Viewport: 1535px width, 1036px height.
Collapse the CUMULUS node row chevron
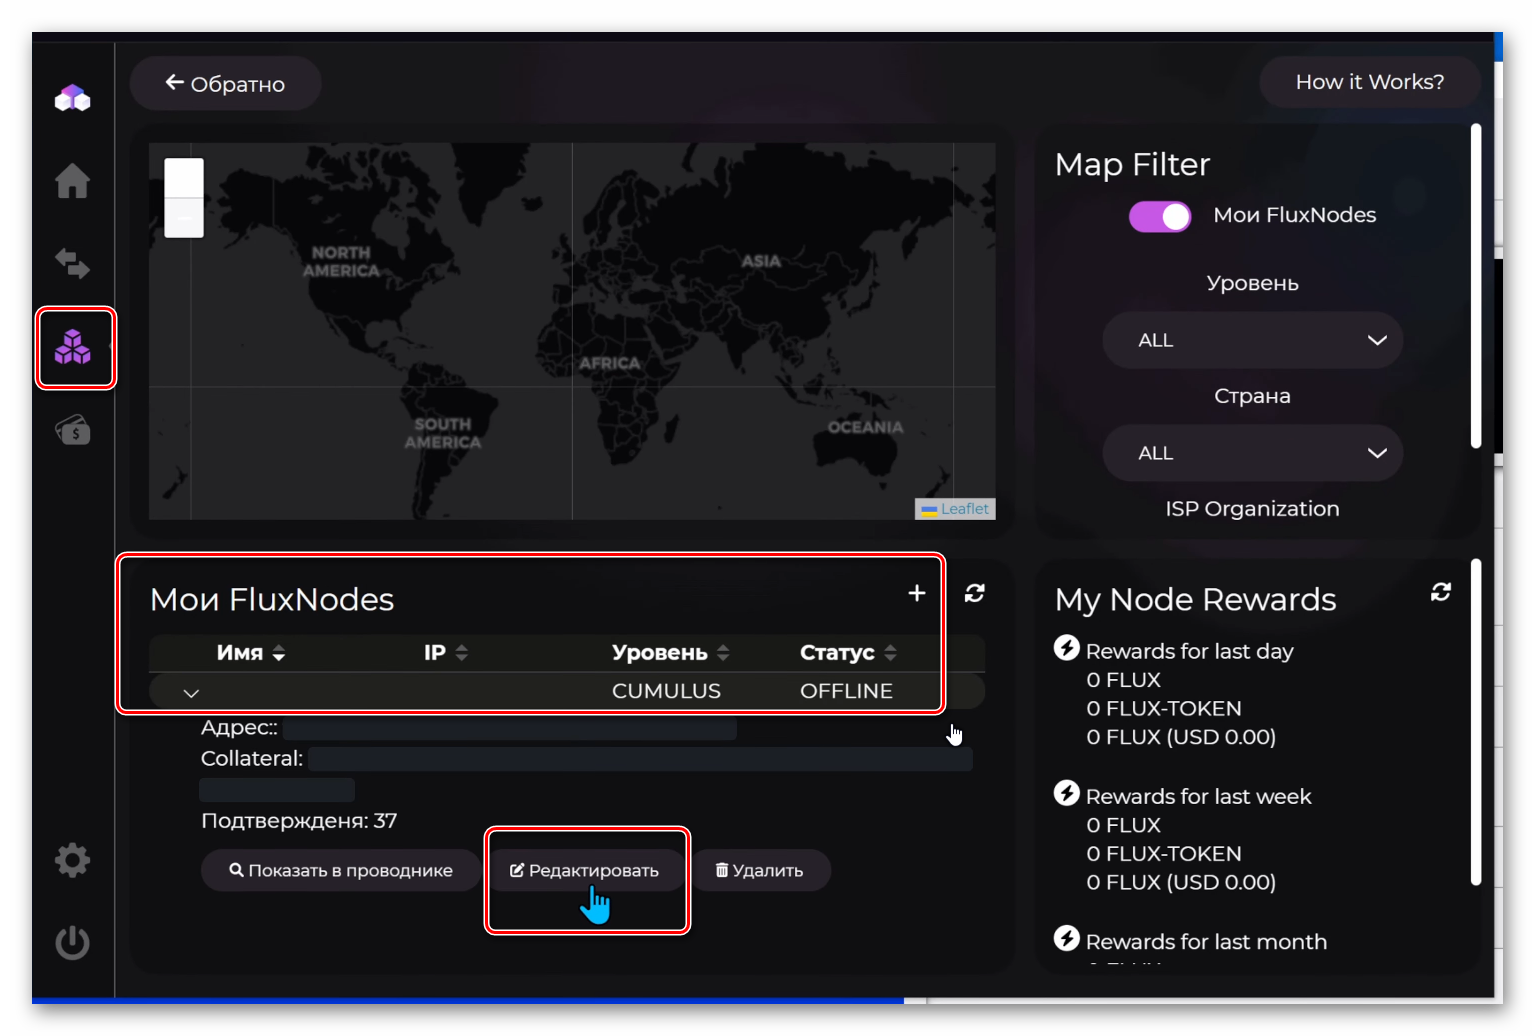tap(191, 692)
